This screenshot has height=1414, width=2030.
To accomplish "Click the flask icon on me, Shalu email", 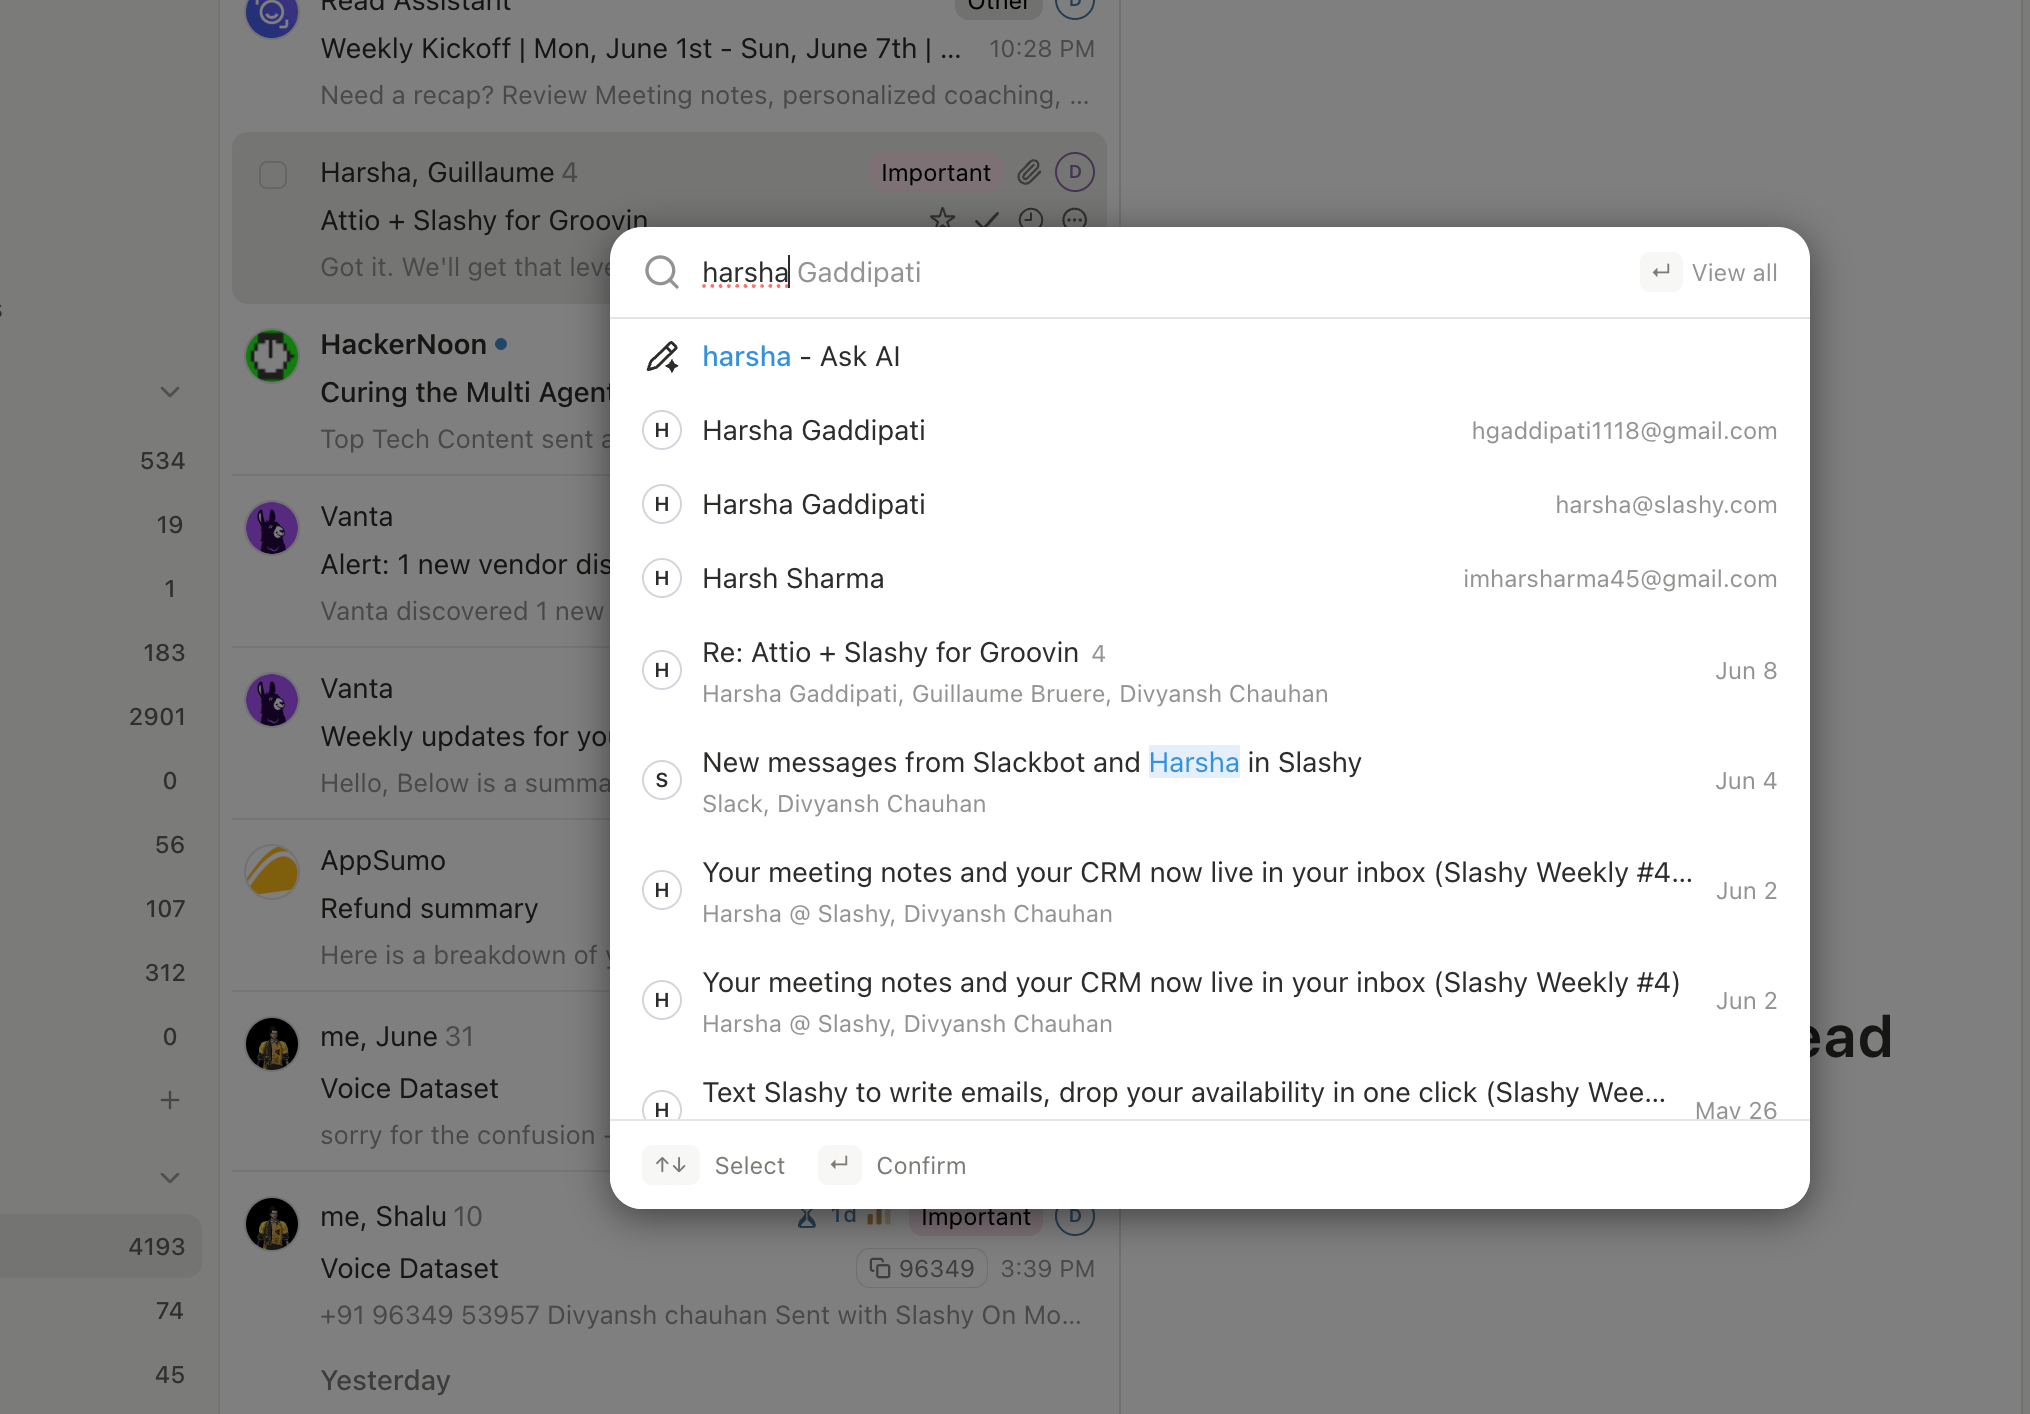I will click(x=806, y=1217).
